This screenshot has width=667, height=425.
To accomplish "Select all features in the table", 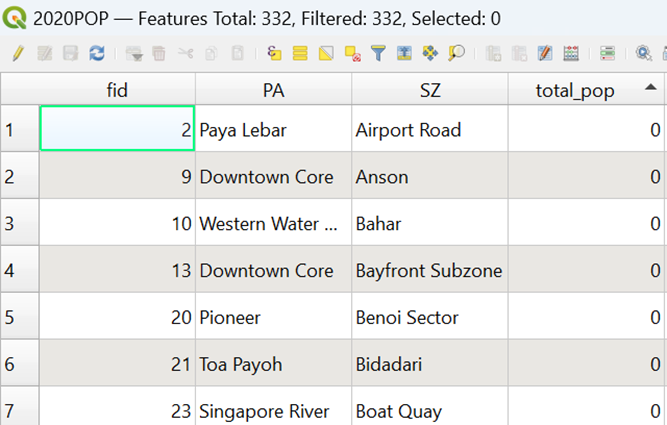I will tap(300, 53).
